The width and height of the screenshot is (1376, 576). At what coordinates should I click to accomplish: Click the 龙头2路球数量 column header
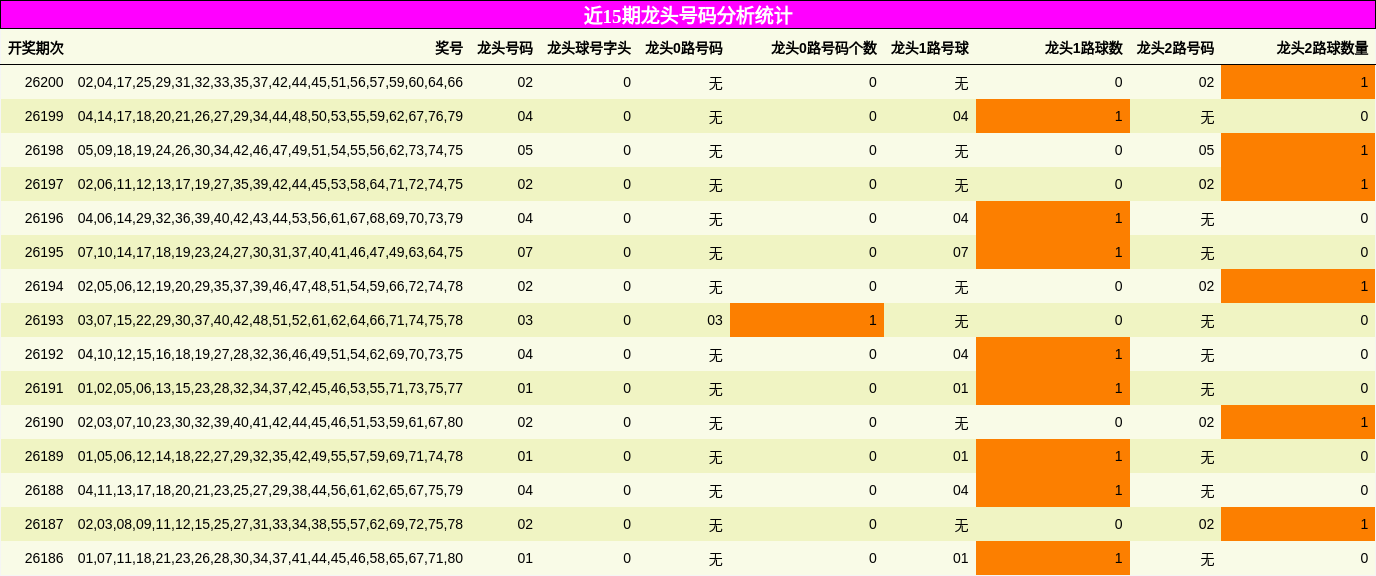click(1322, 48)
